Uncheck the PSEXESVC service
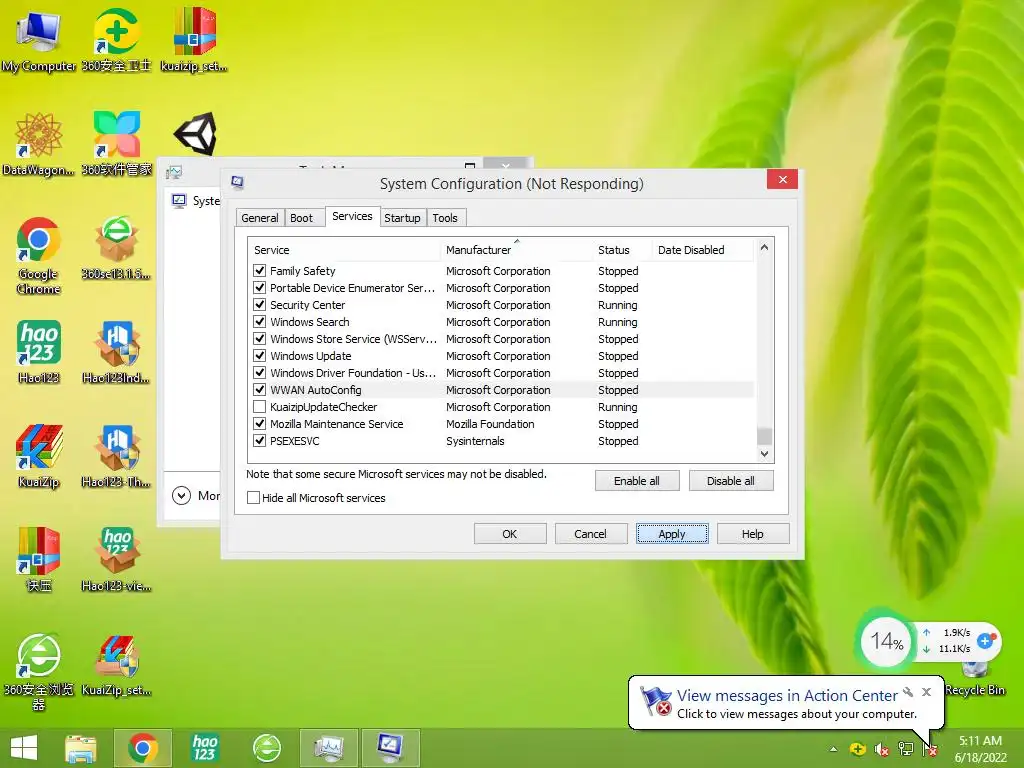 pos(259,440)
